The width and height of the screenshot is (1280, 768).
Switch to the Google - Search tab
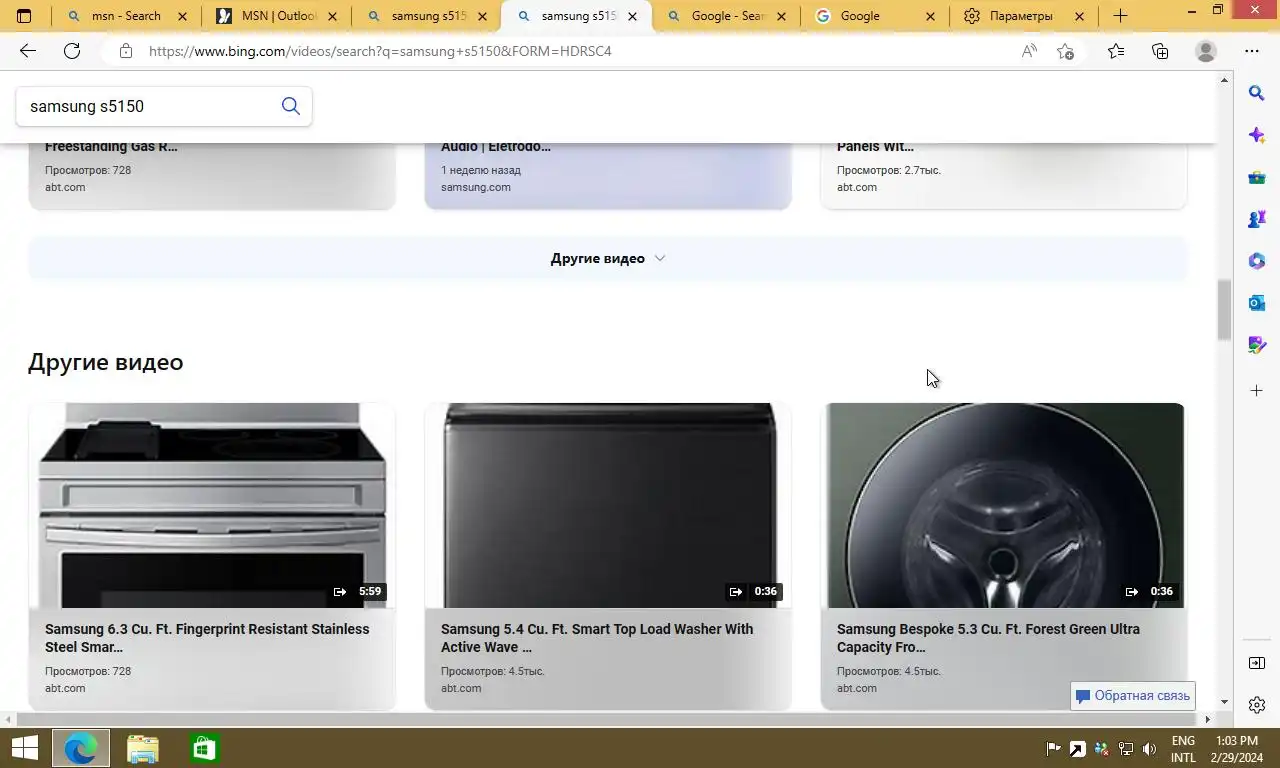coord(727,16)
